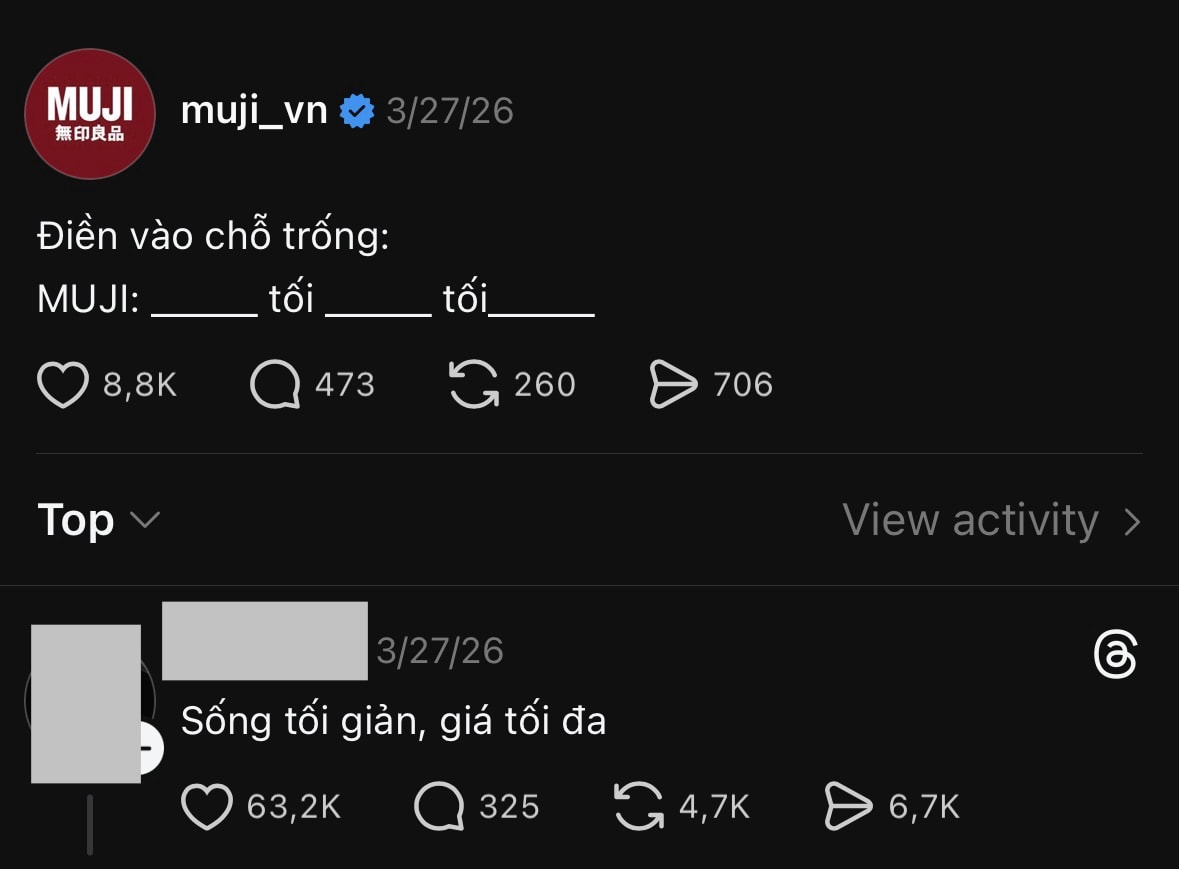The width and height of the screenshot is (1179, 869).
Task: Click the chevron beside Top
Action: click(x=145, y=521)
